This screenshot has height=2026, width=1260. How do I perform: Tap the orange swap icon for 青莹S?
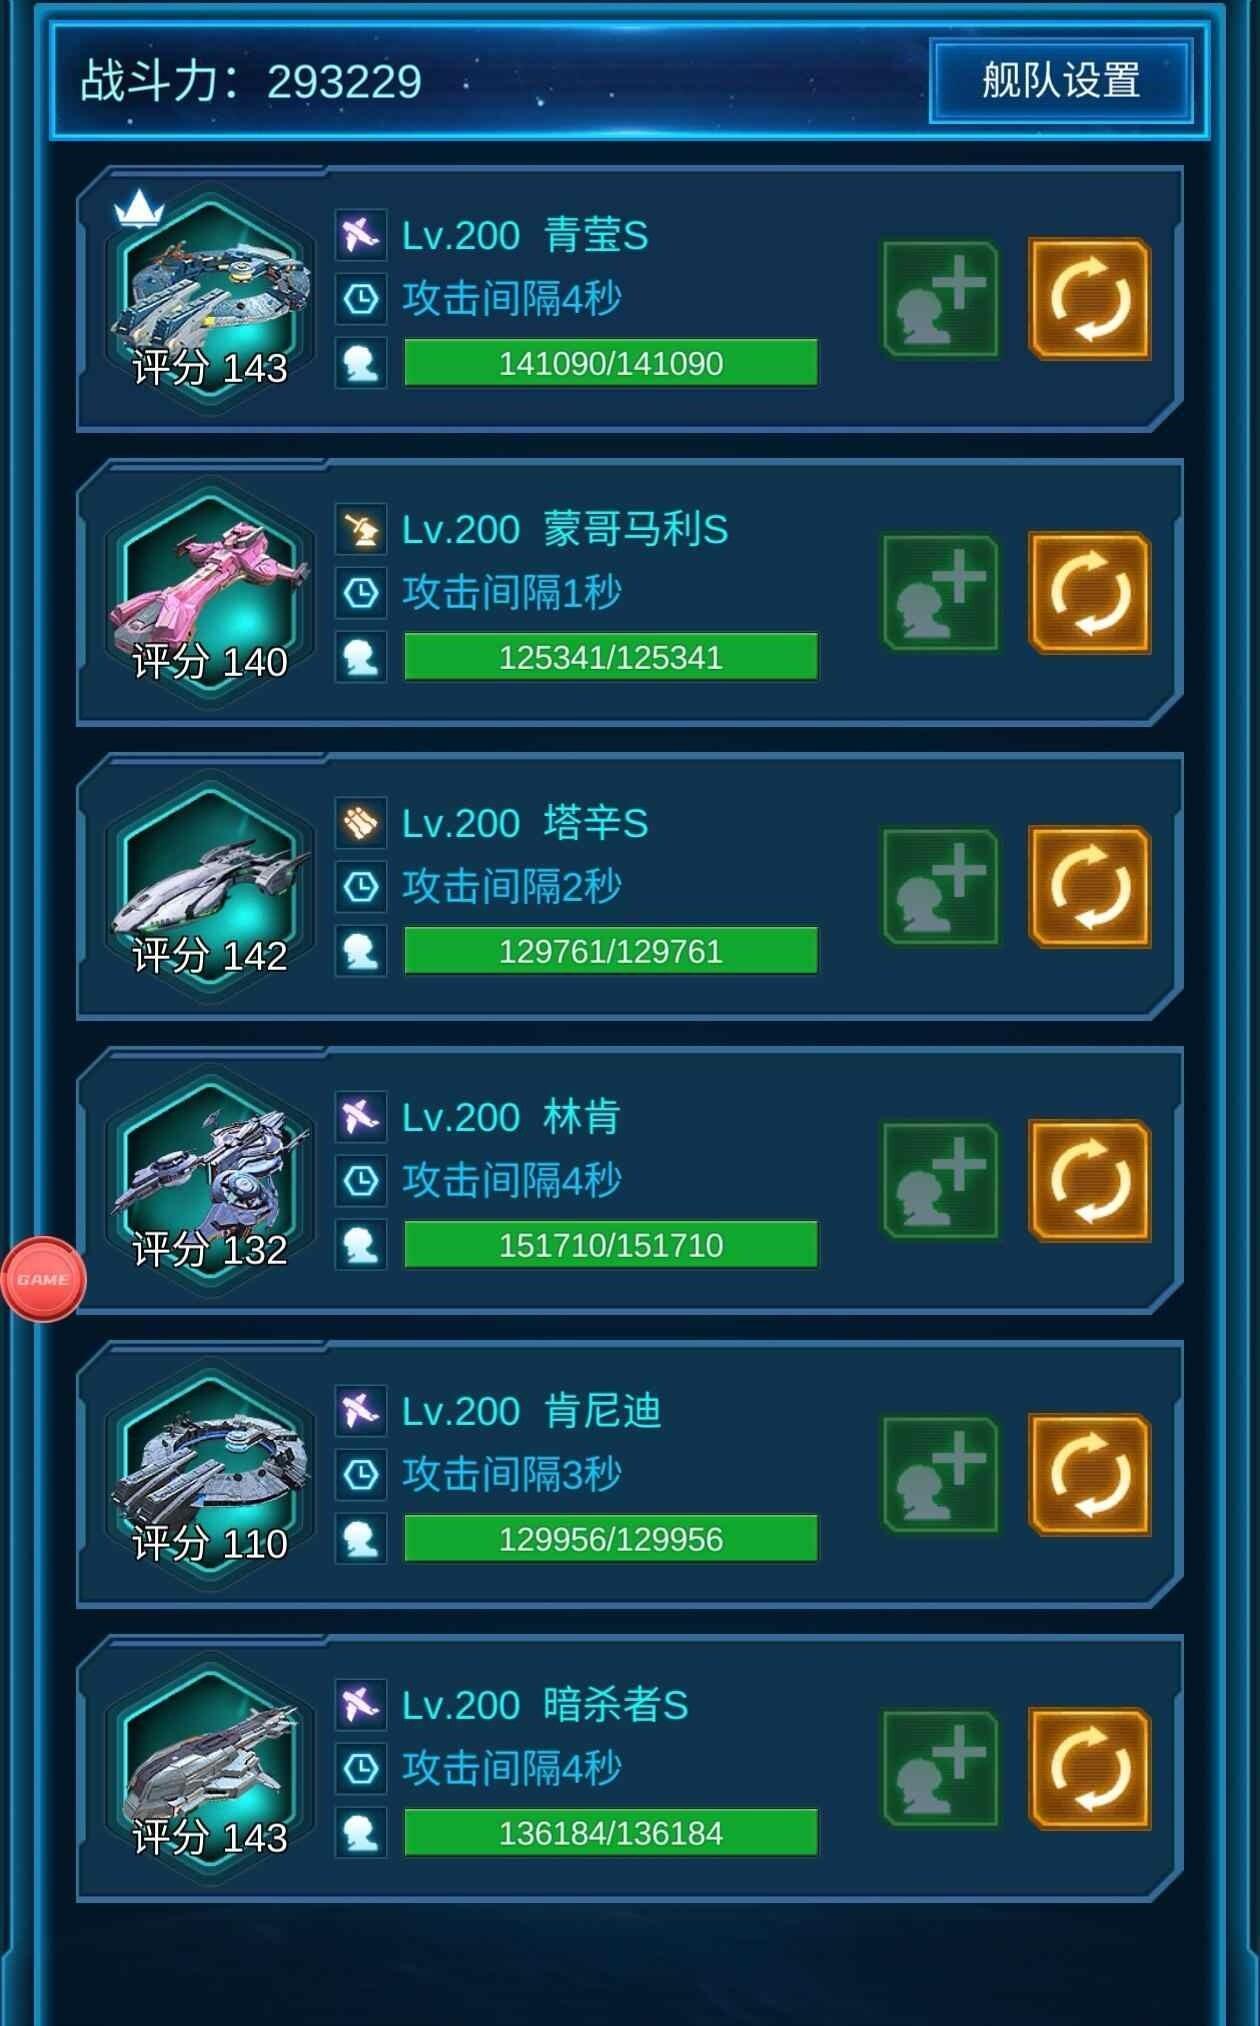[1090, 299]
